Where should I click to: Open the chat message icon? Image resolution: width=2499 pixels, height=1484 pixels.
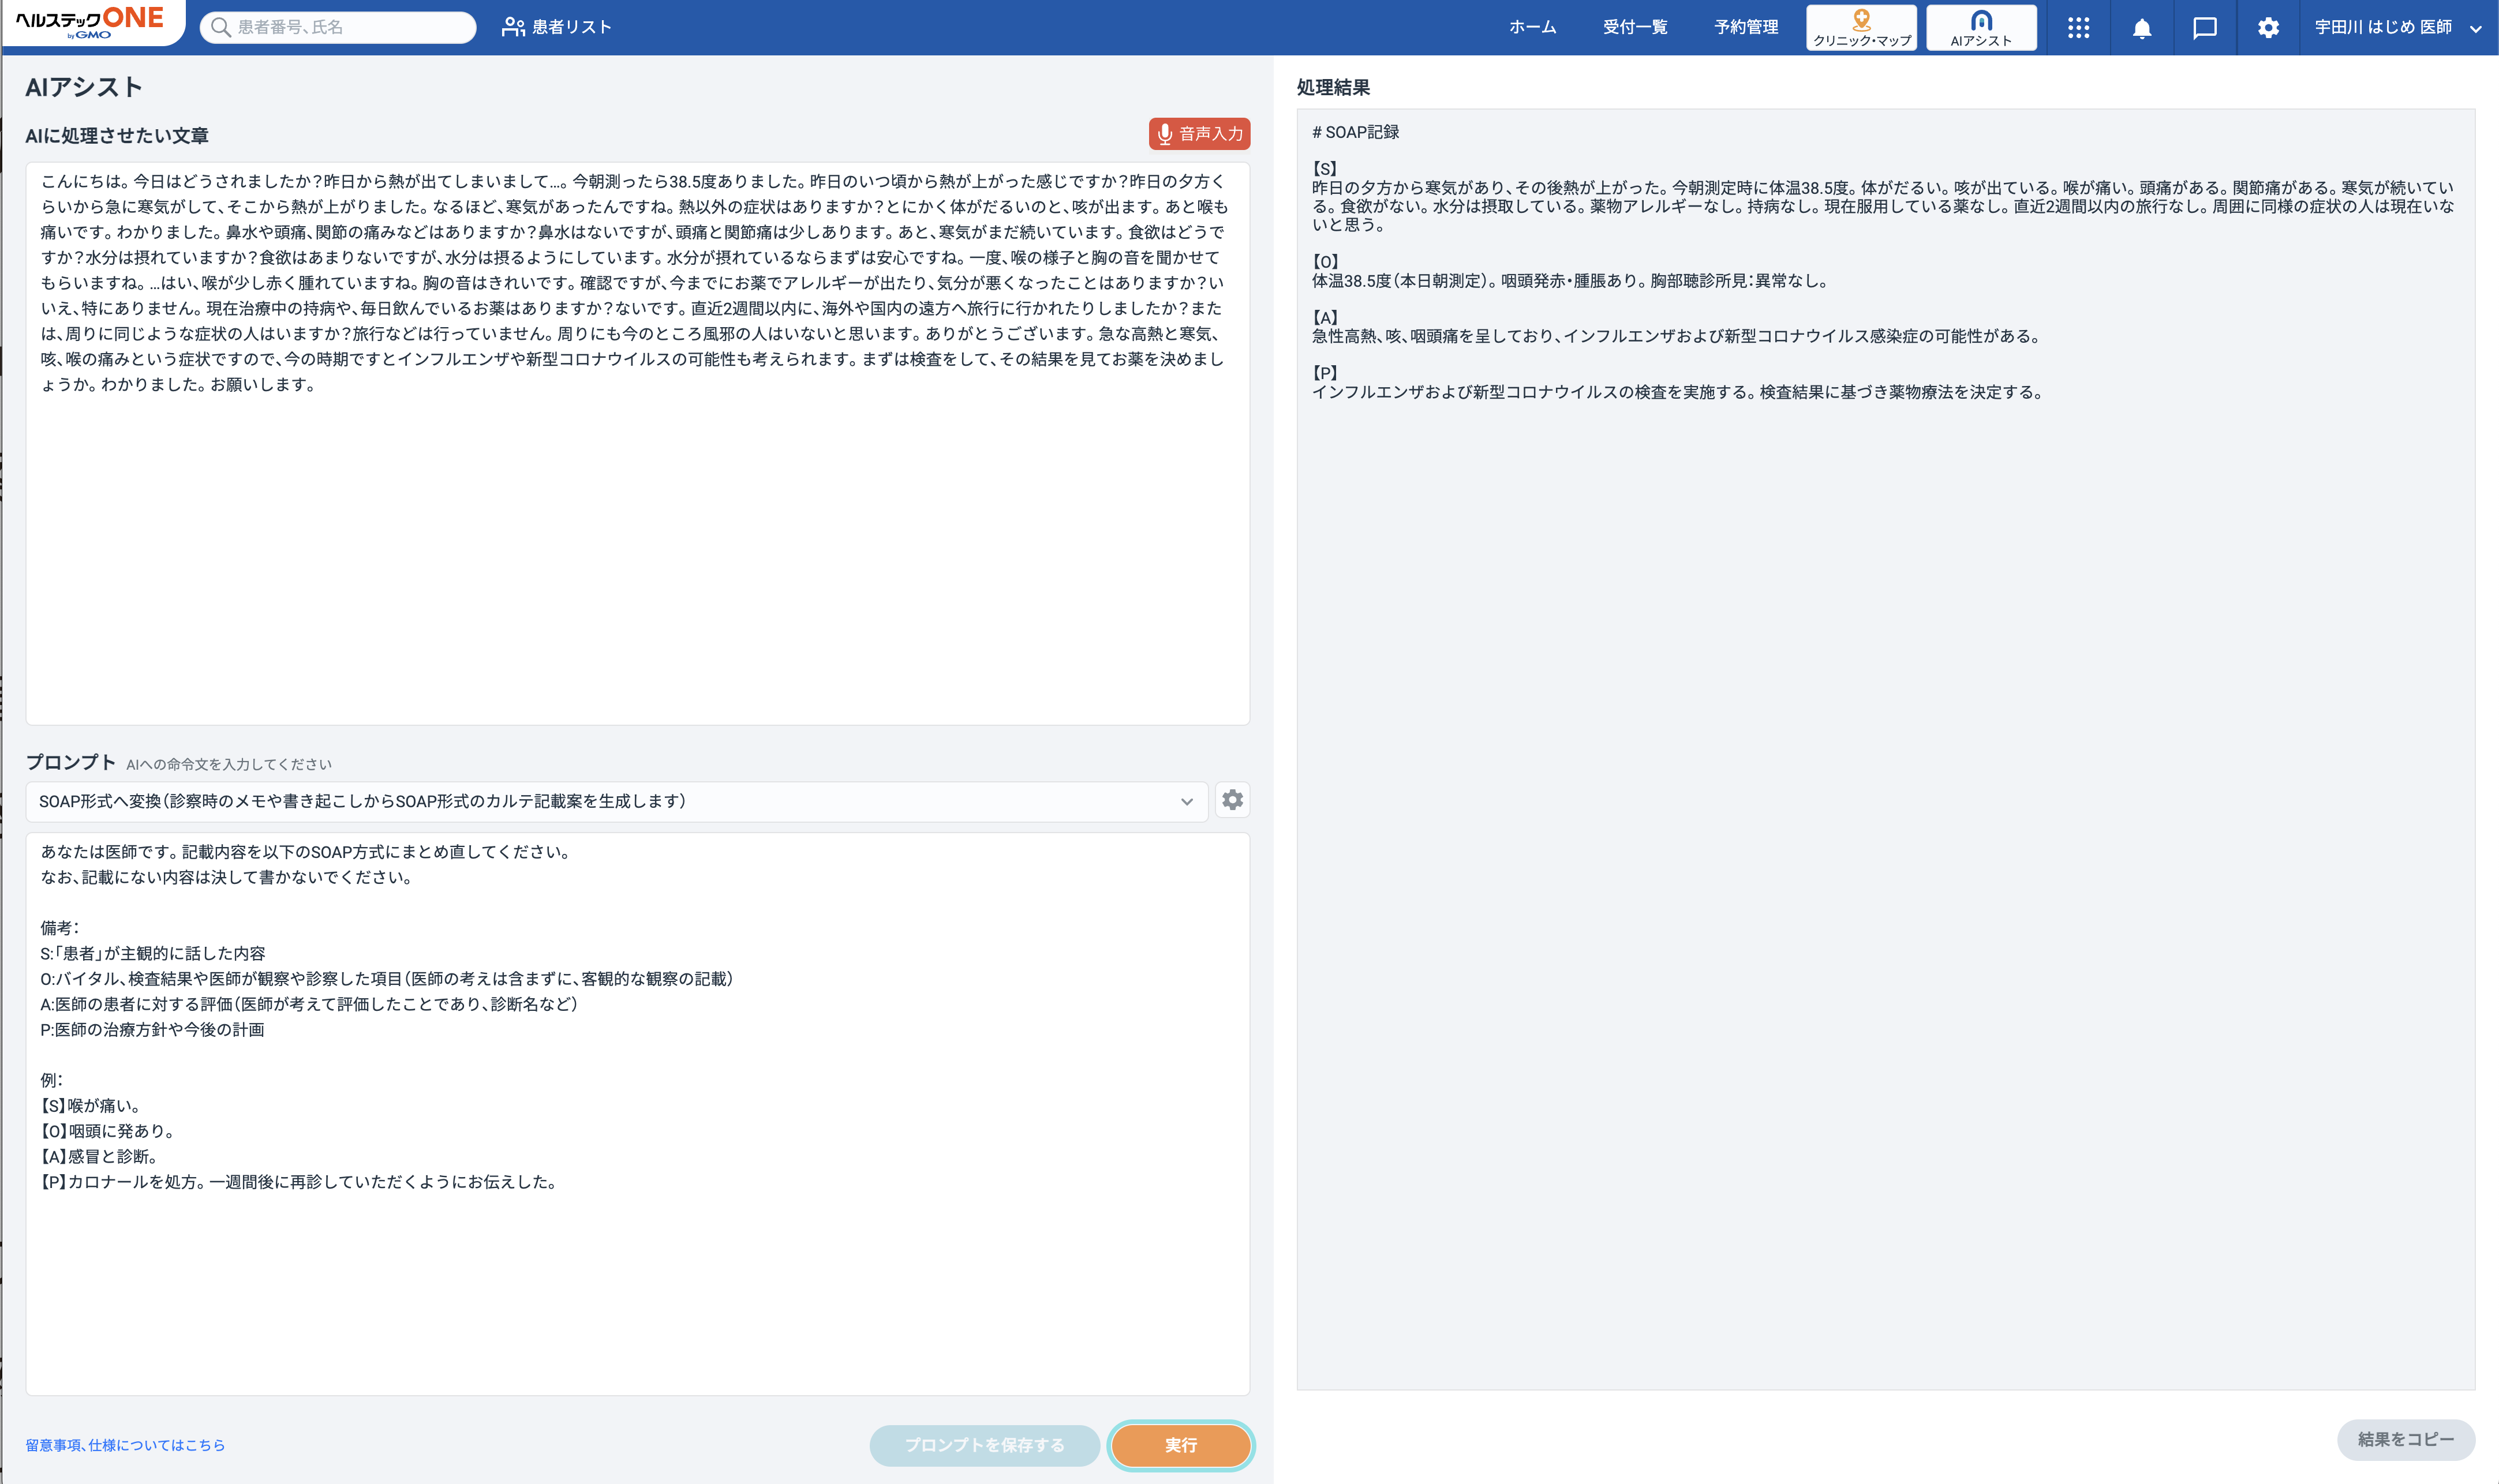click(x=2205, y=27)
